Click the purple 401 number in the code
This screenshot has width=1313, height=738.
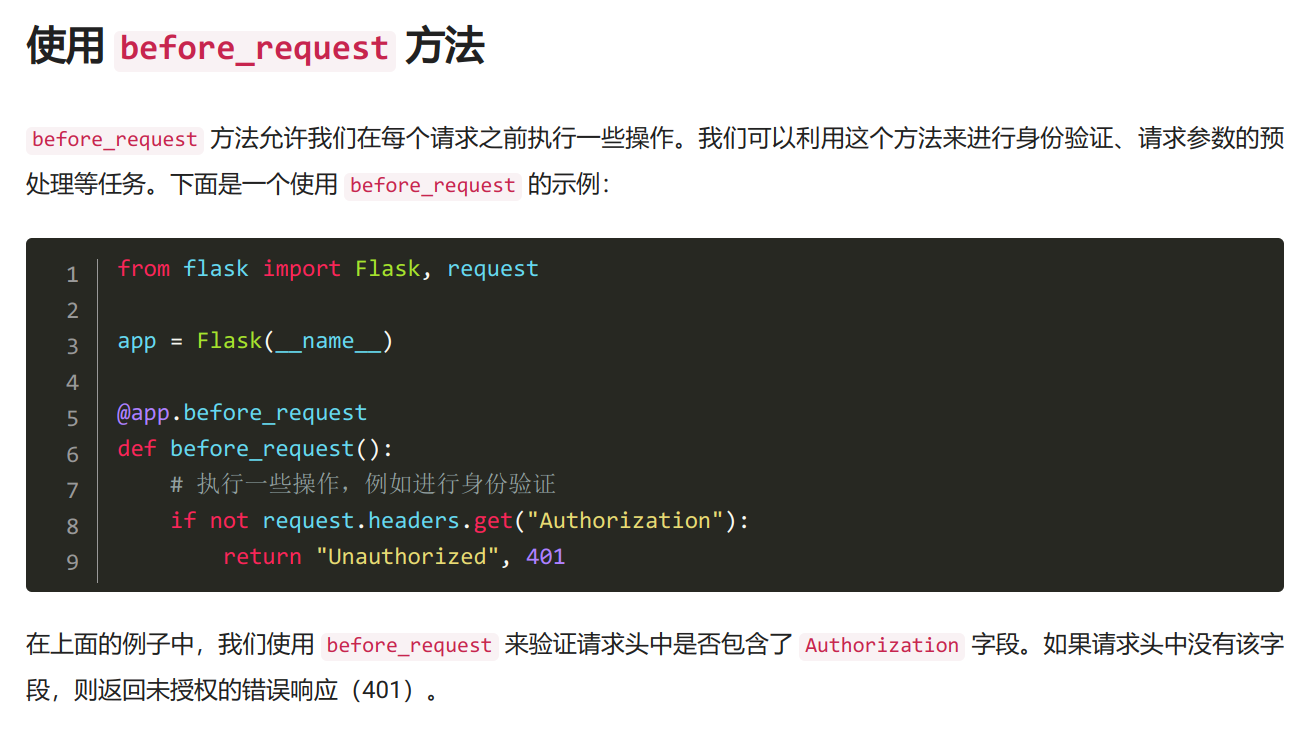pyautogui.click(x=545, y=556)
